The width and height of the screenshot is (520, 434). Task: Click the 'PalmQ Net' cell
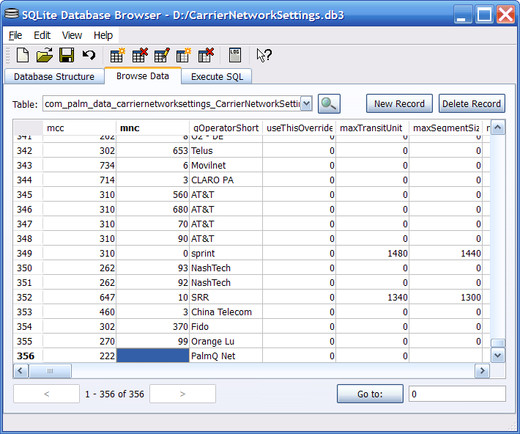pyautogui.click(x=226, y=356)
